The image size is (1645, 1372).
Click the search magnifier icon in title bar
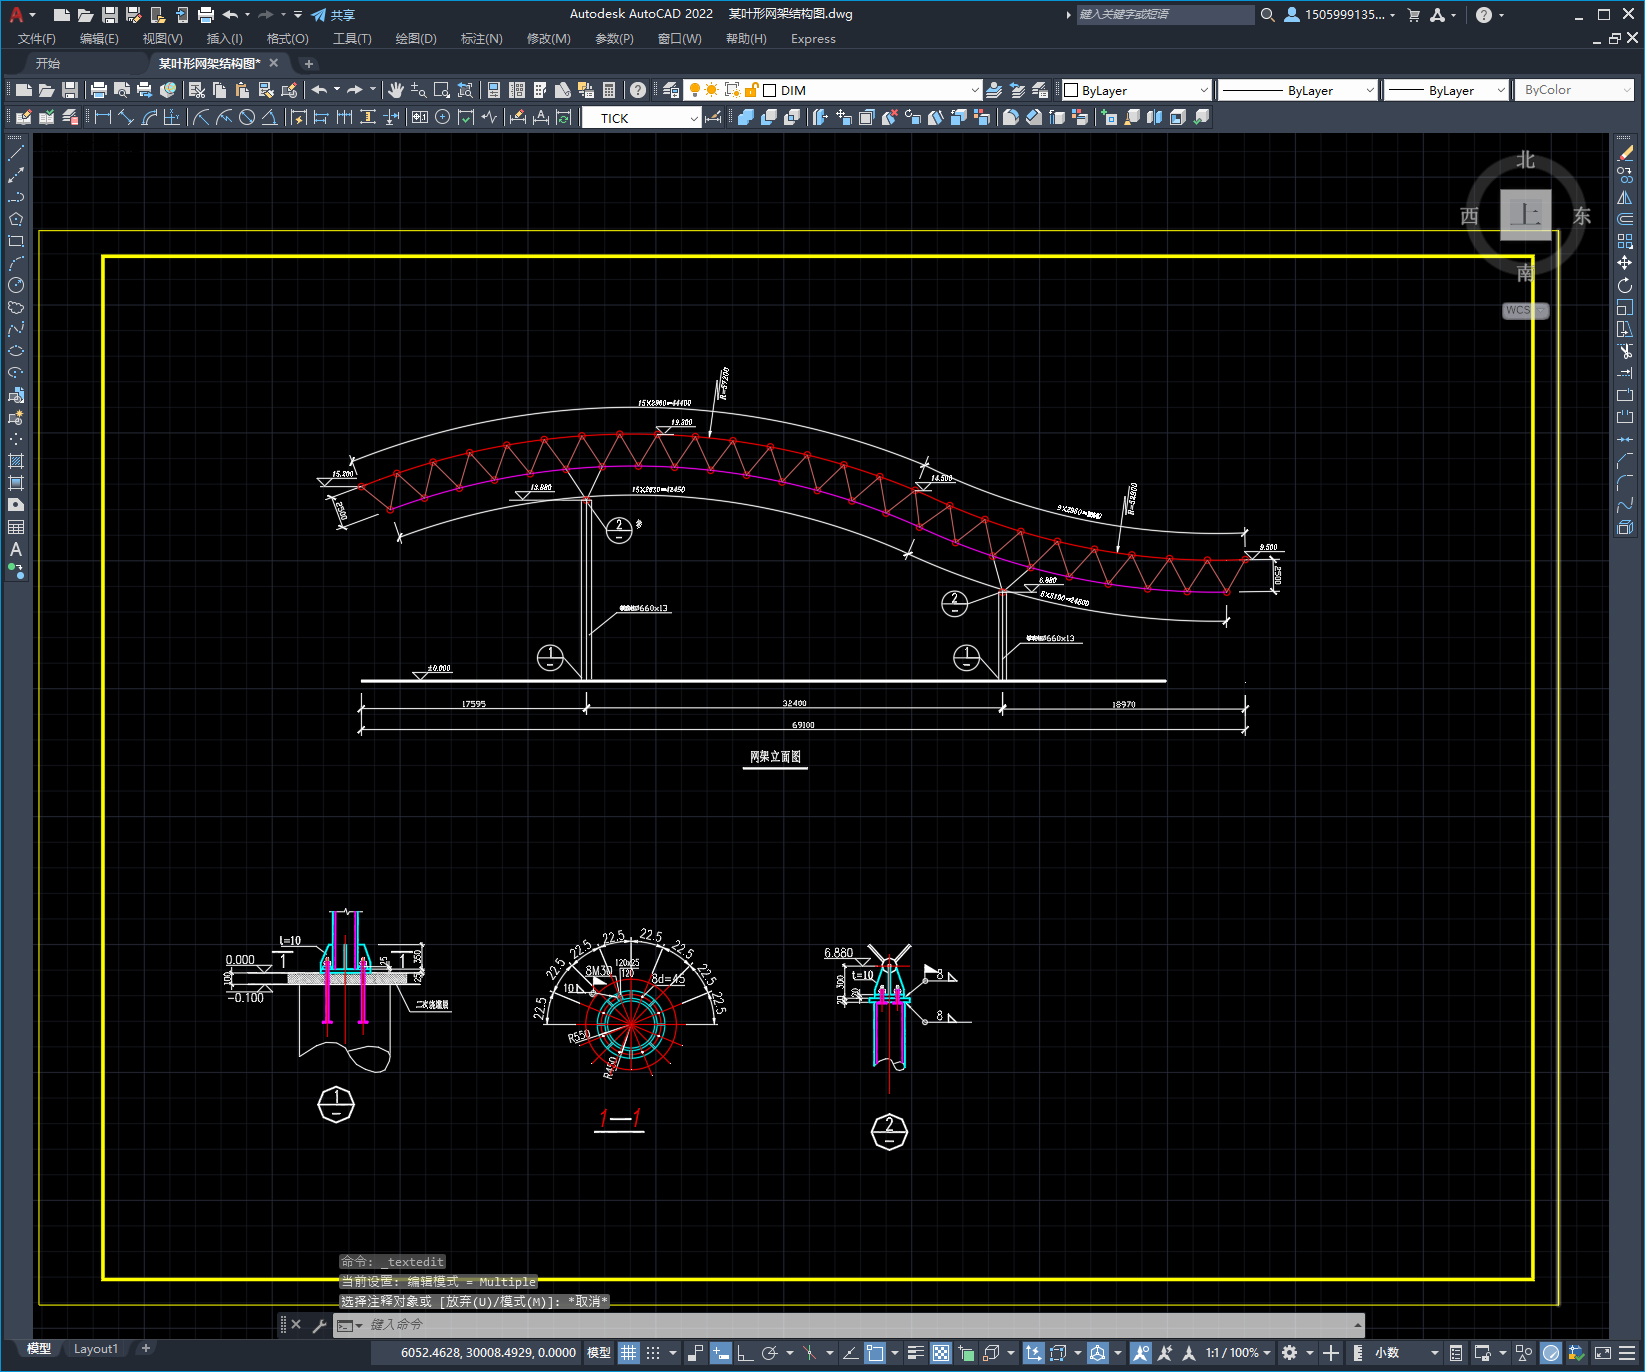[1267, 15]
